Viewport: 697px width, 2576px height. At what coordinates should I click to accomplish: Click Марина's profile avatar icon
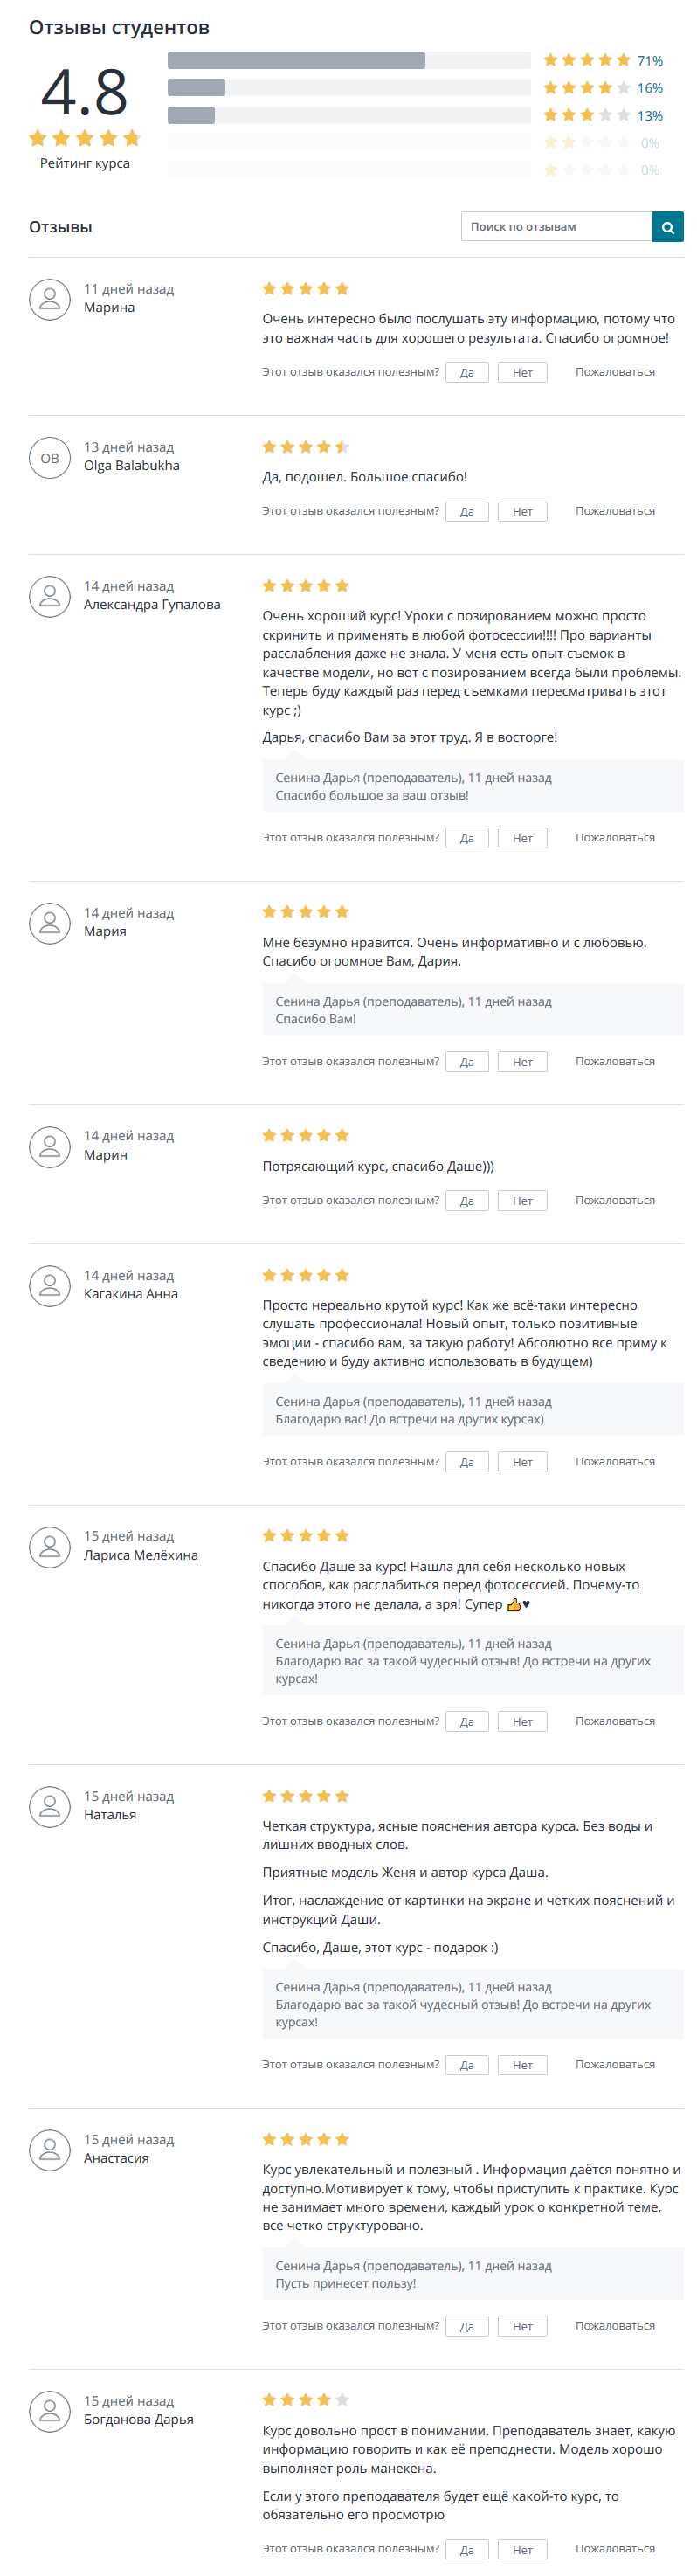pyautogui.click(x=49, y=299)
